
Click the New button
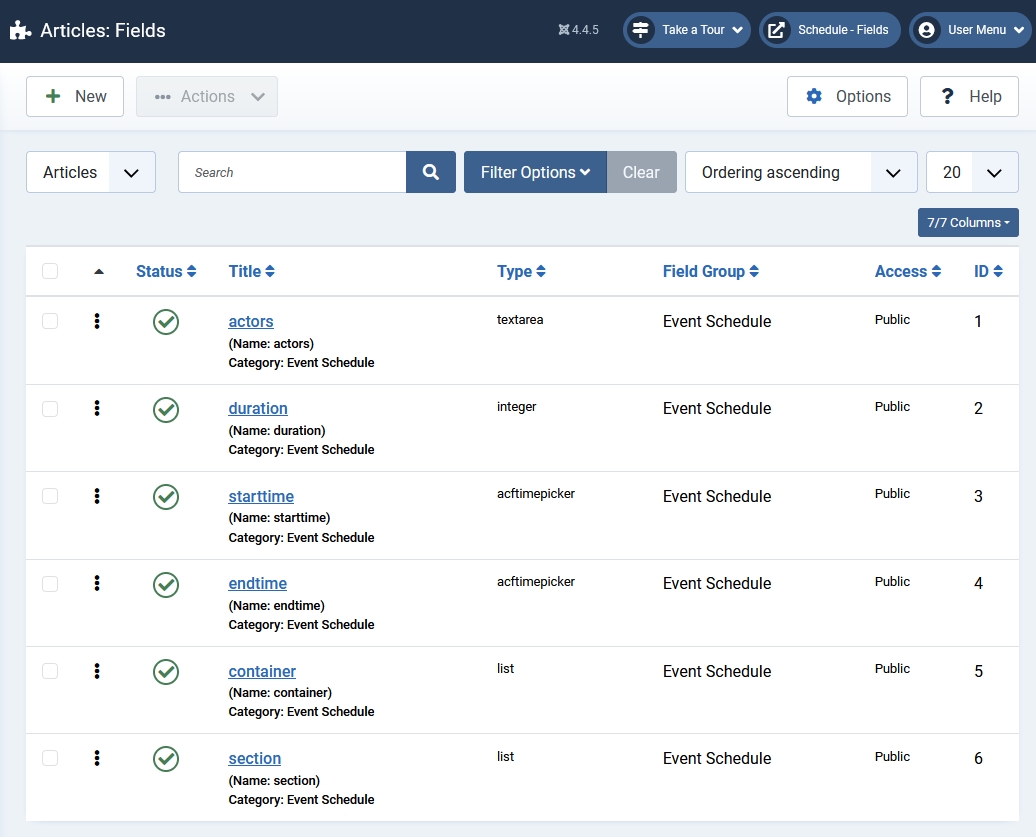75,96
